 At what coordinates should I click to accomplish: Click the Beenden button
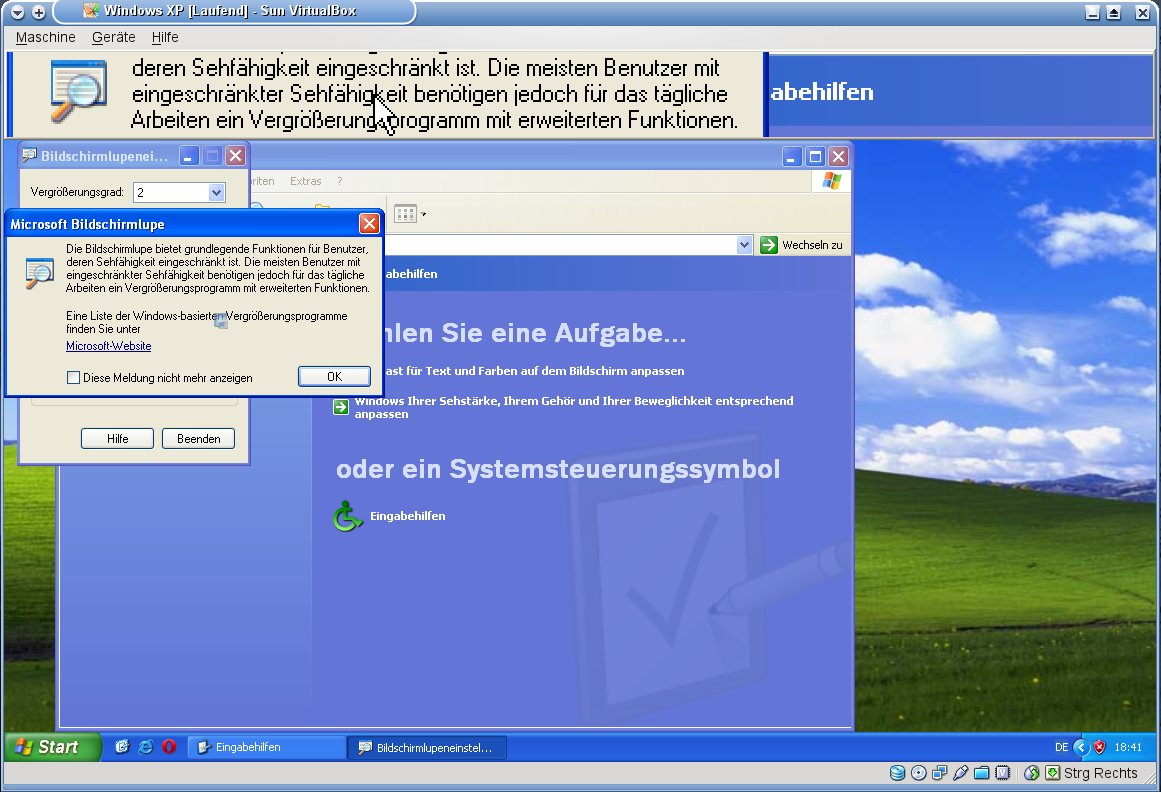click(198, 438)
